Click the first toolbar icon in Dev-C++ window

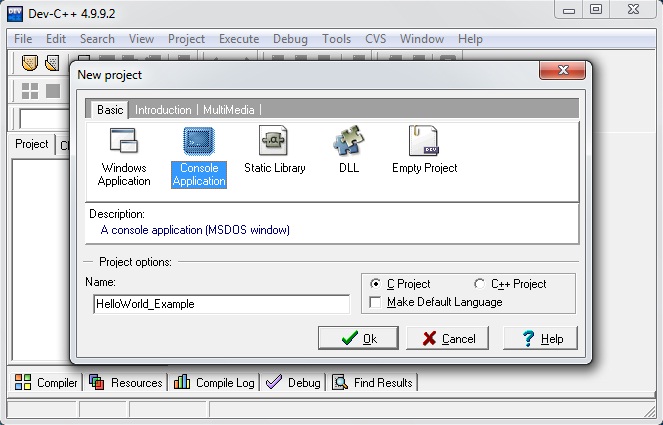pyautogui.click(x=30, y=63)
